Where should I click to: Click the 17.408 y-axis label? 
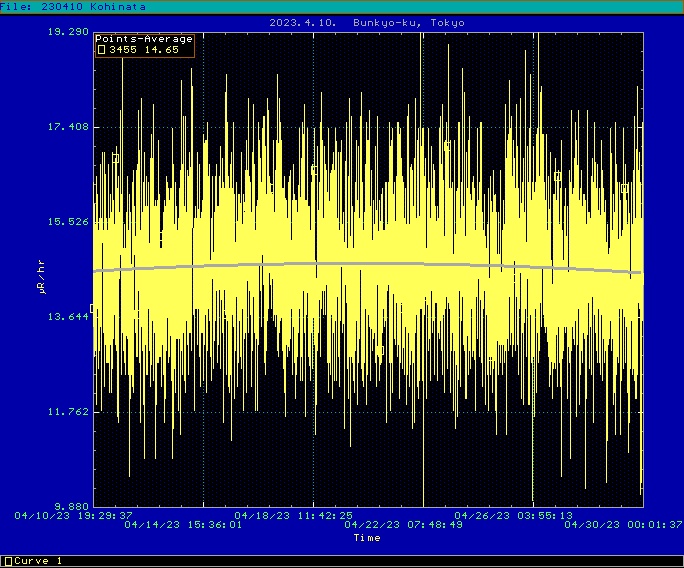(x=67, y=127)
